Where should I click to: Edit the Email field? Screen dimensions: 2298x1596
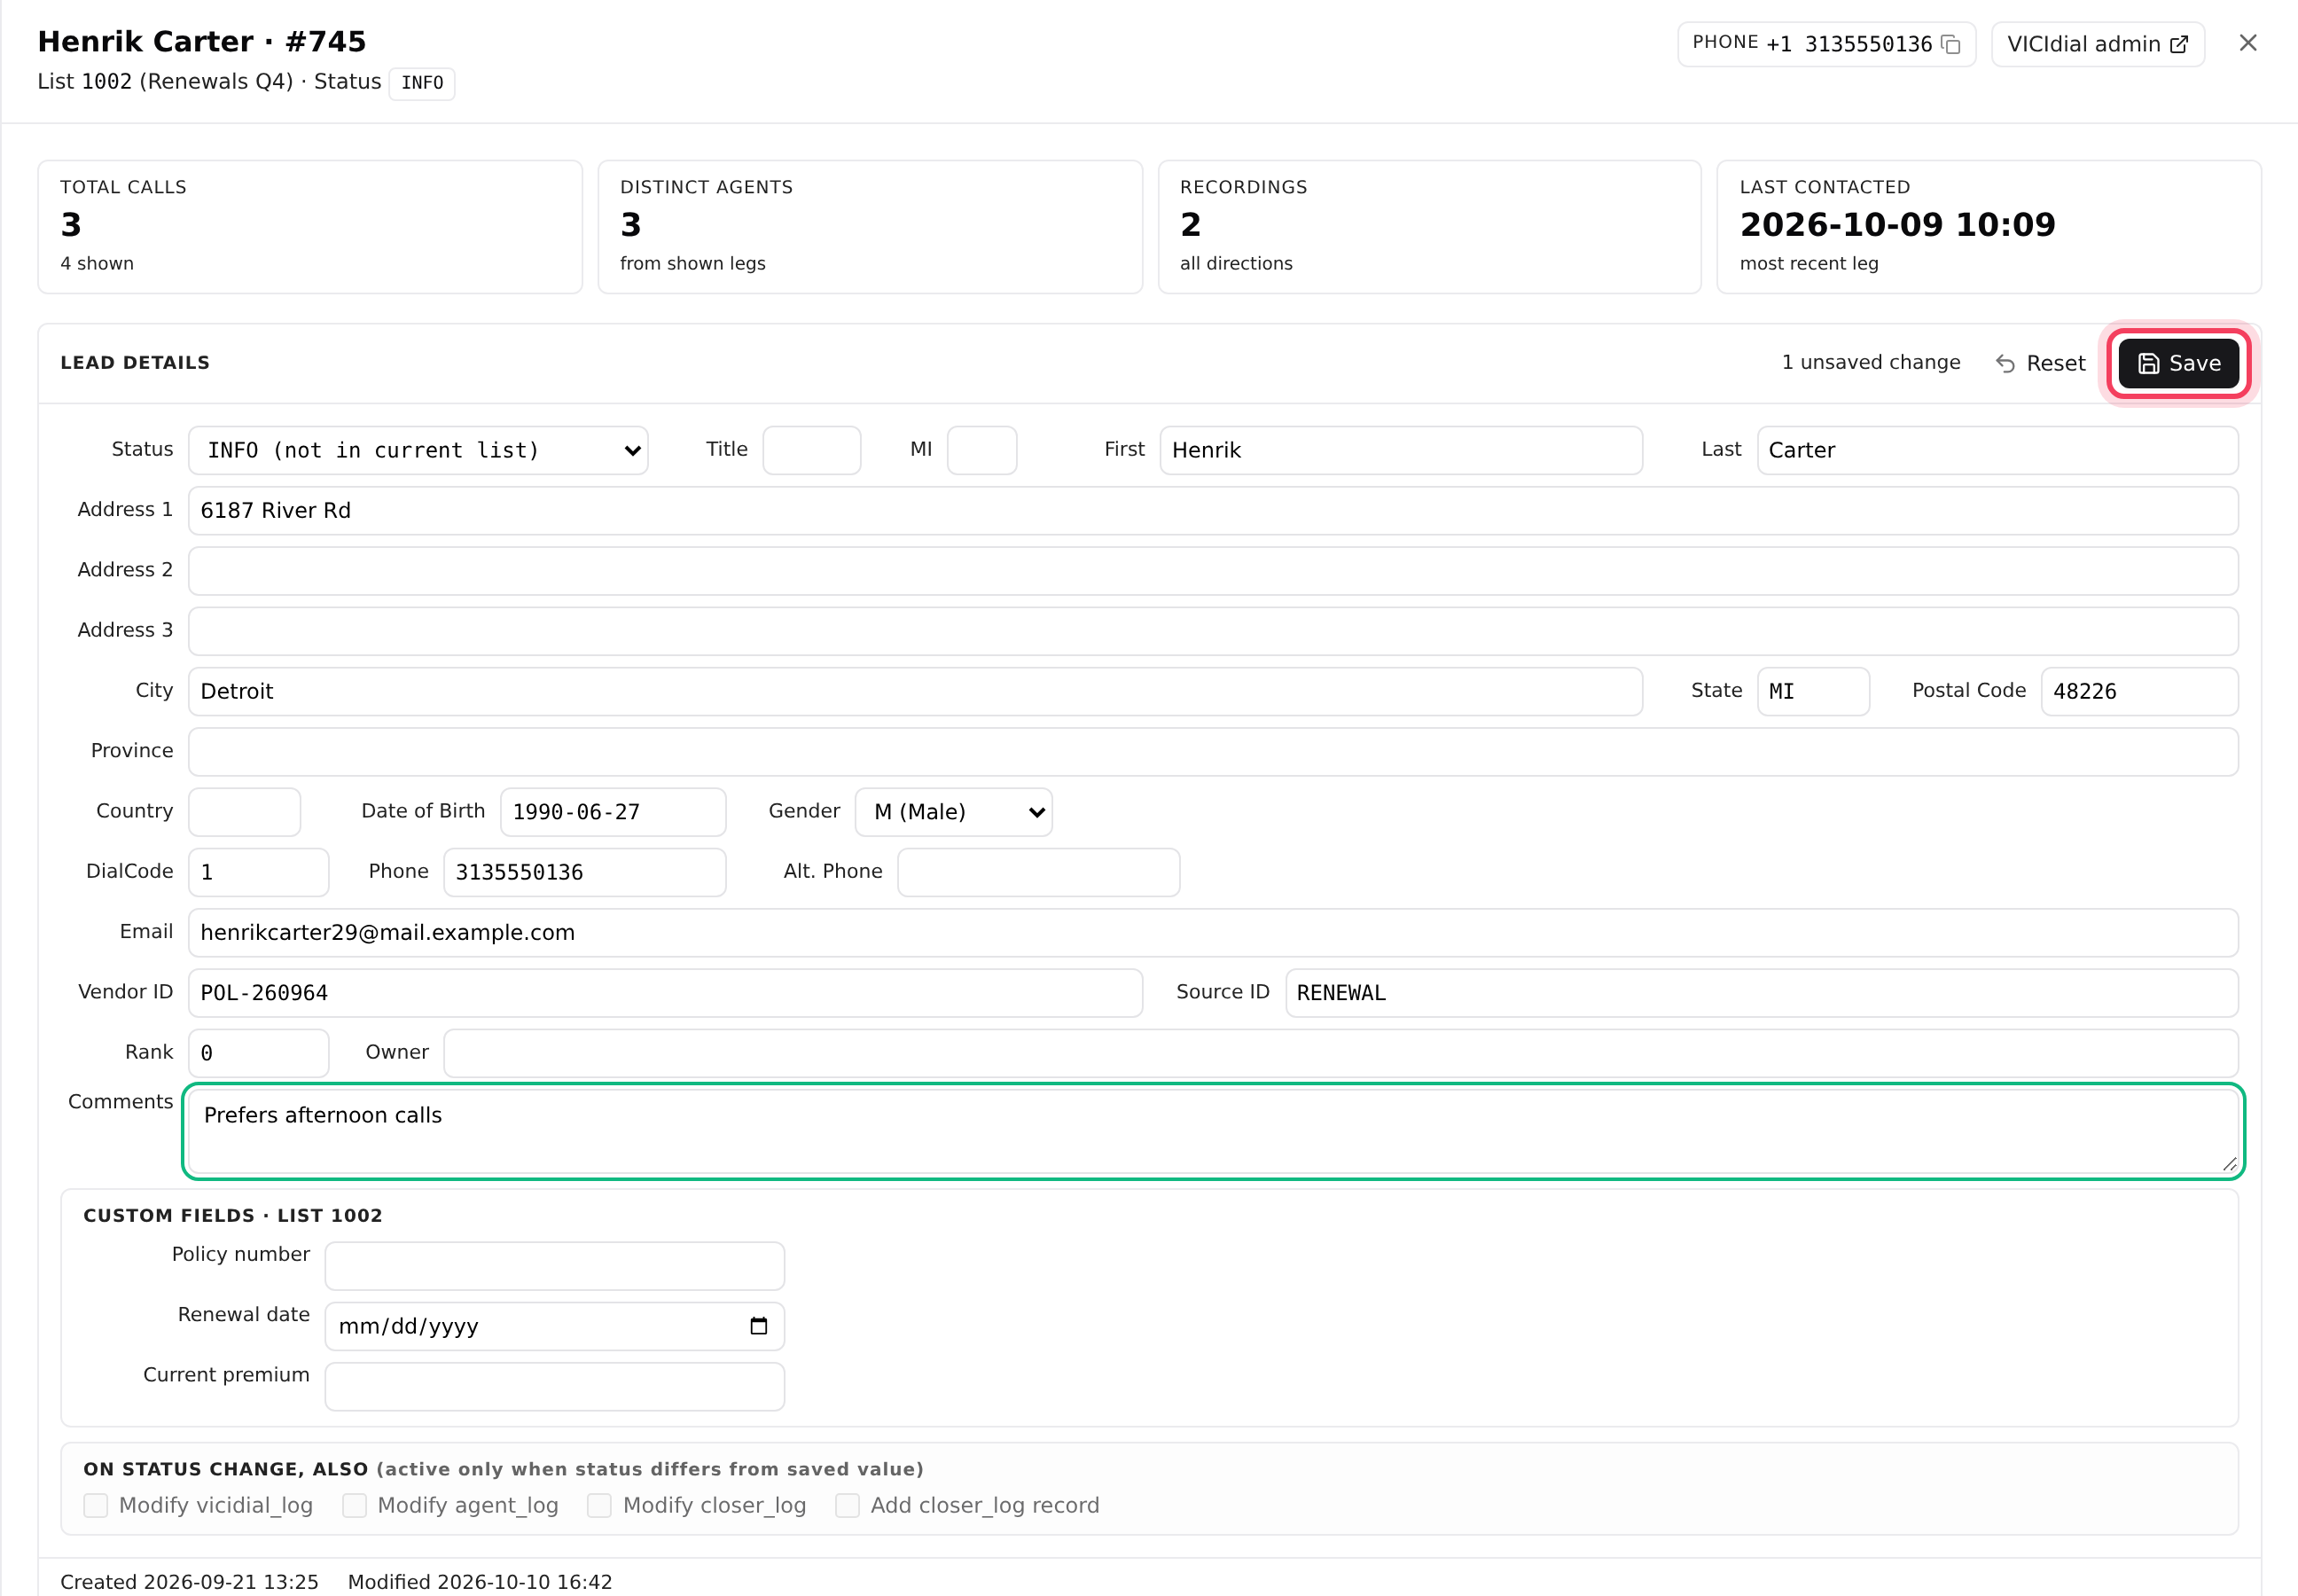click(1213, 932)
